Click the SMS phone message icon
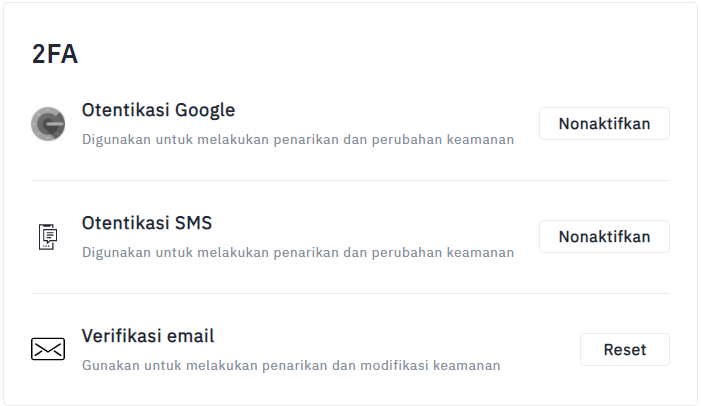This screenshot has height=406, width=701. (48, 237)
